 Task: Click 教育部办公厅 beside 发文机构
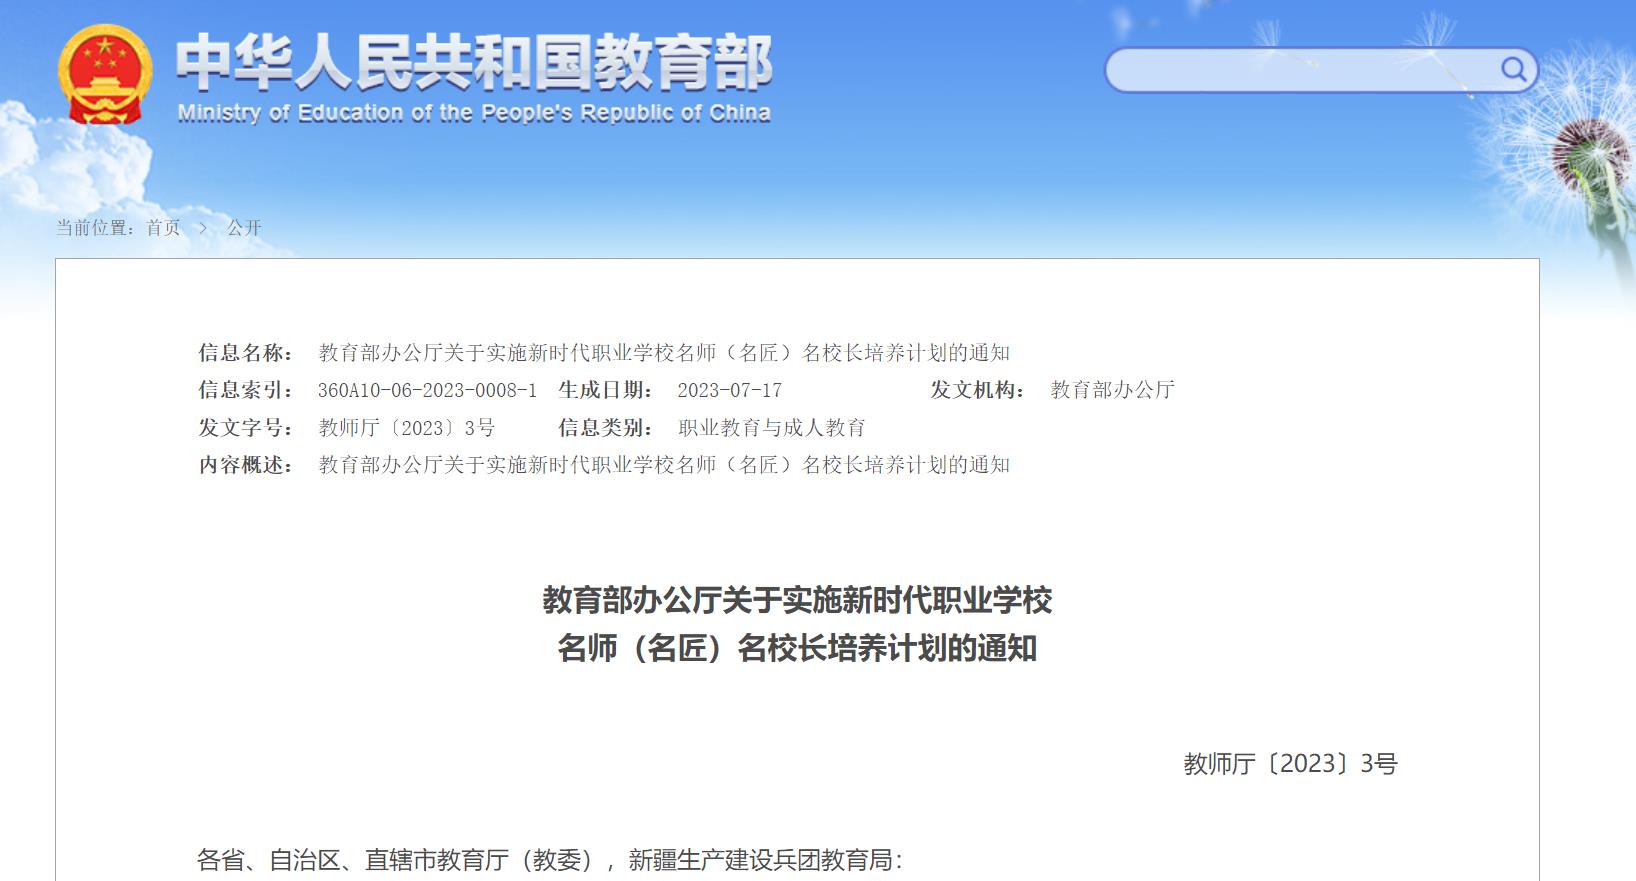tap(1112, 390)
